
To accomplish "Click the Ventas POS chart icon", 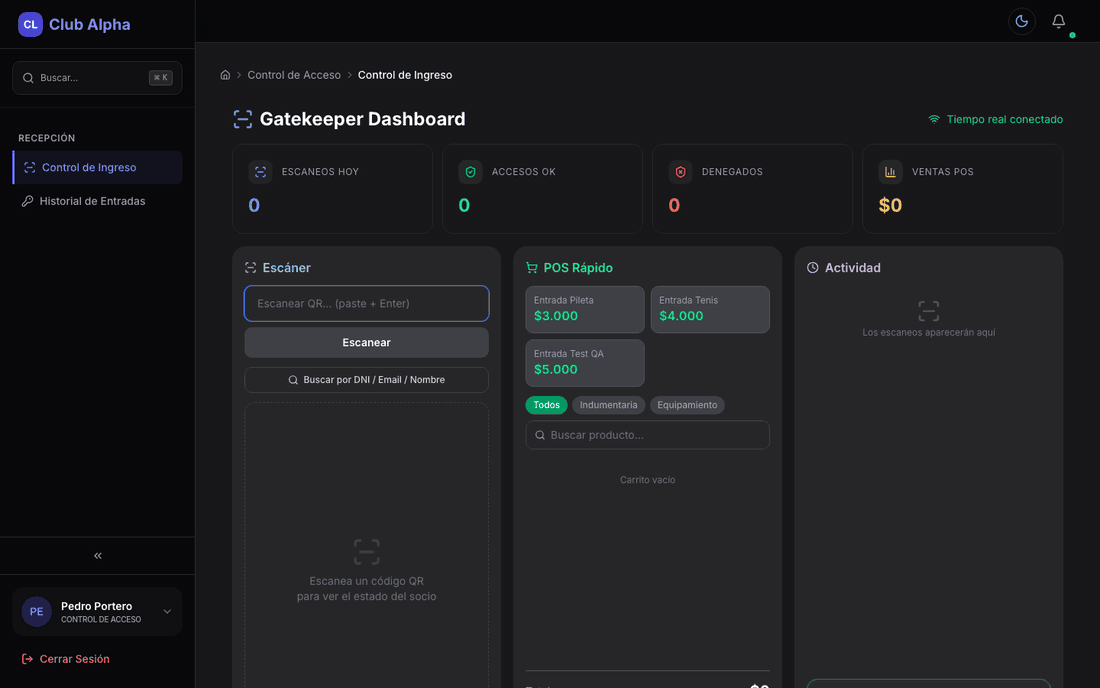I will click(890, 172).
